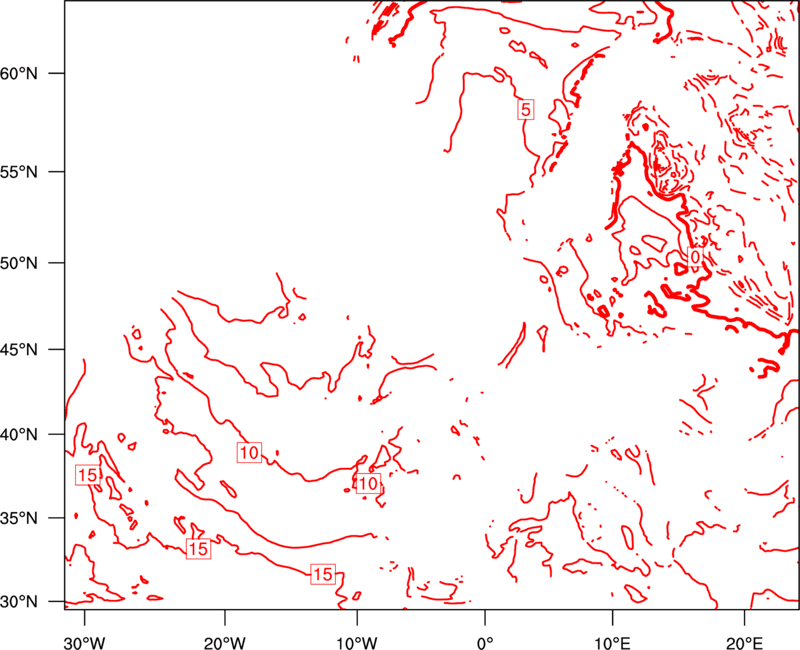Select the 0° longitude axis label
800x650 pixels.
(485, 643)
